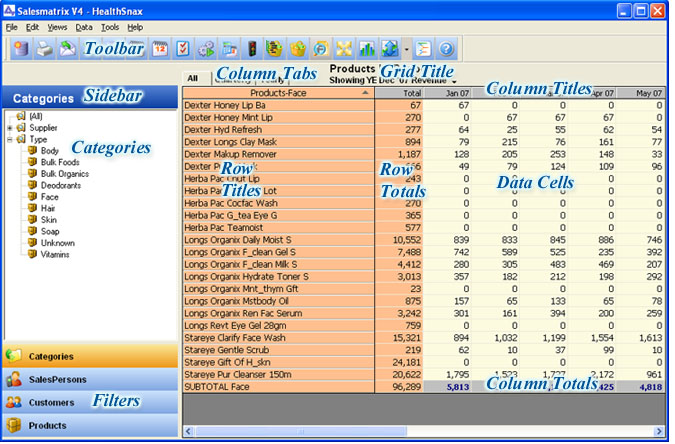Select the Soap category

click(50, 232)
